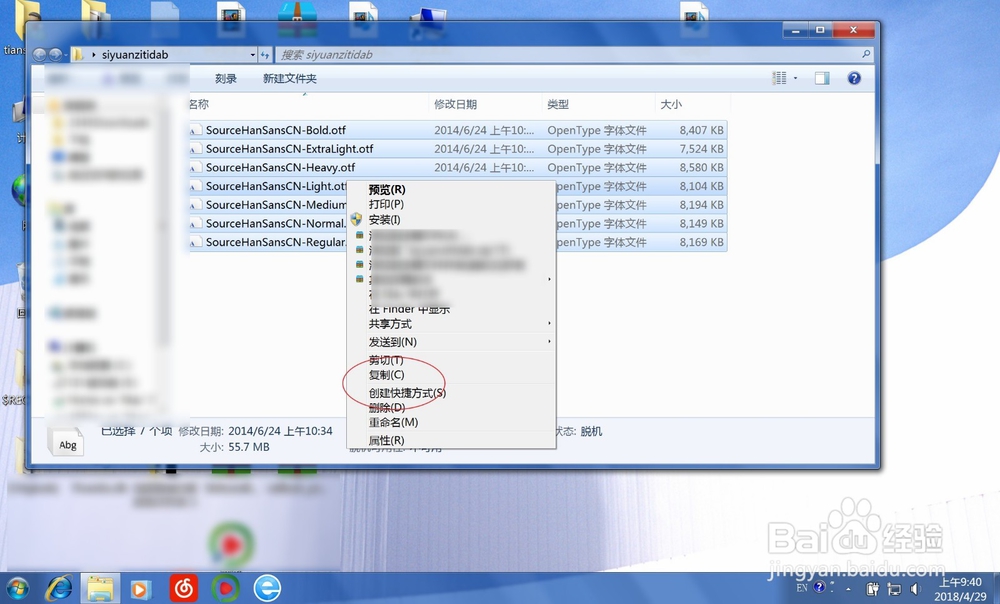
Task: Change view layout icon in toolbar
Action: [x=779, y=78]
